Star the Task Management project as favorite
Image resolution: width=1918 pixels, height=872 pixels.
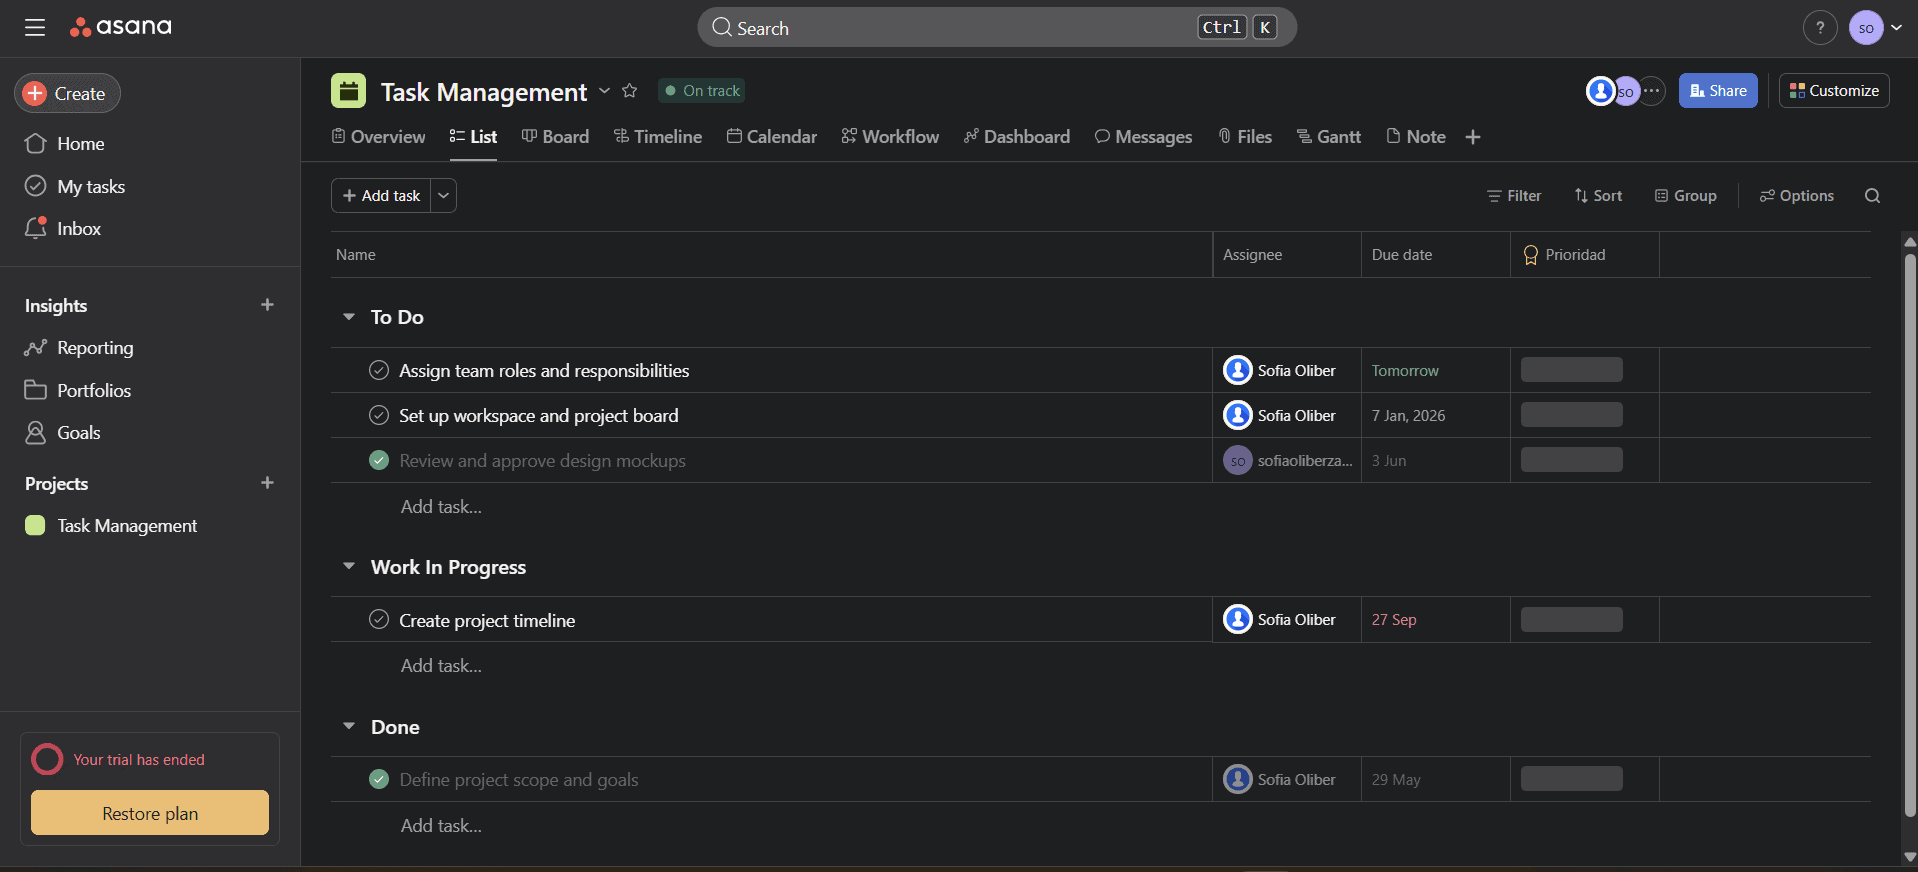coord(629,91)
